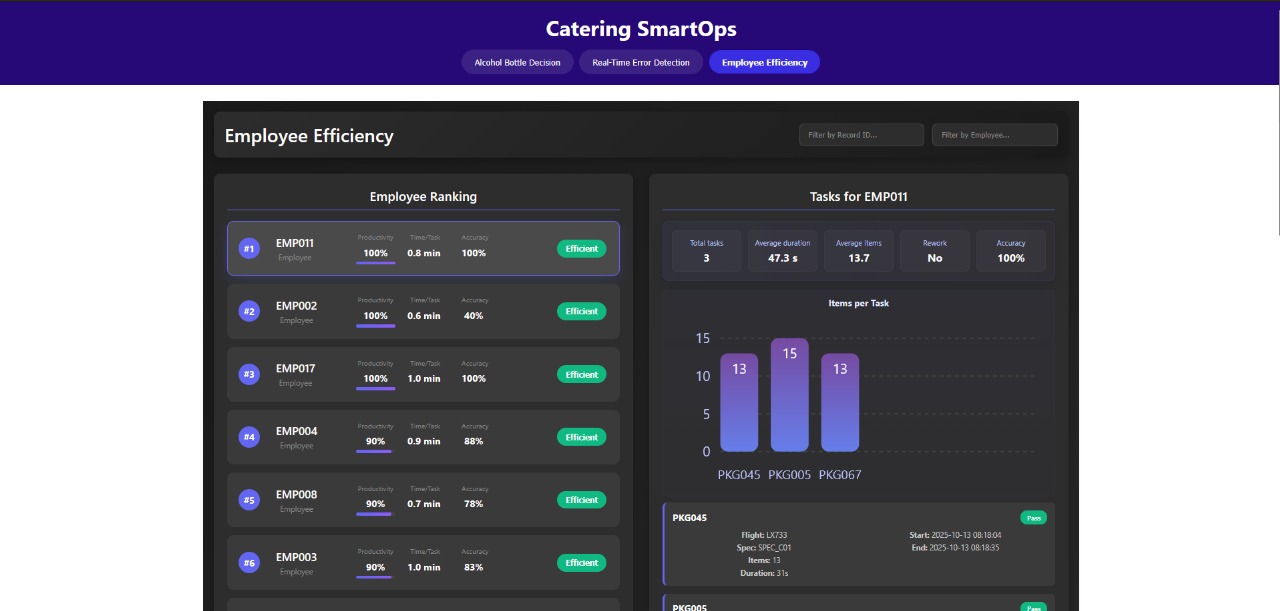Select employee EMP017 in ranking

click(423, 374)
